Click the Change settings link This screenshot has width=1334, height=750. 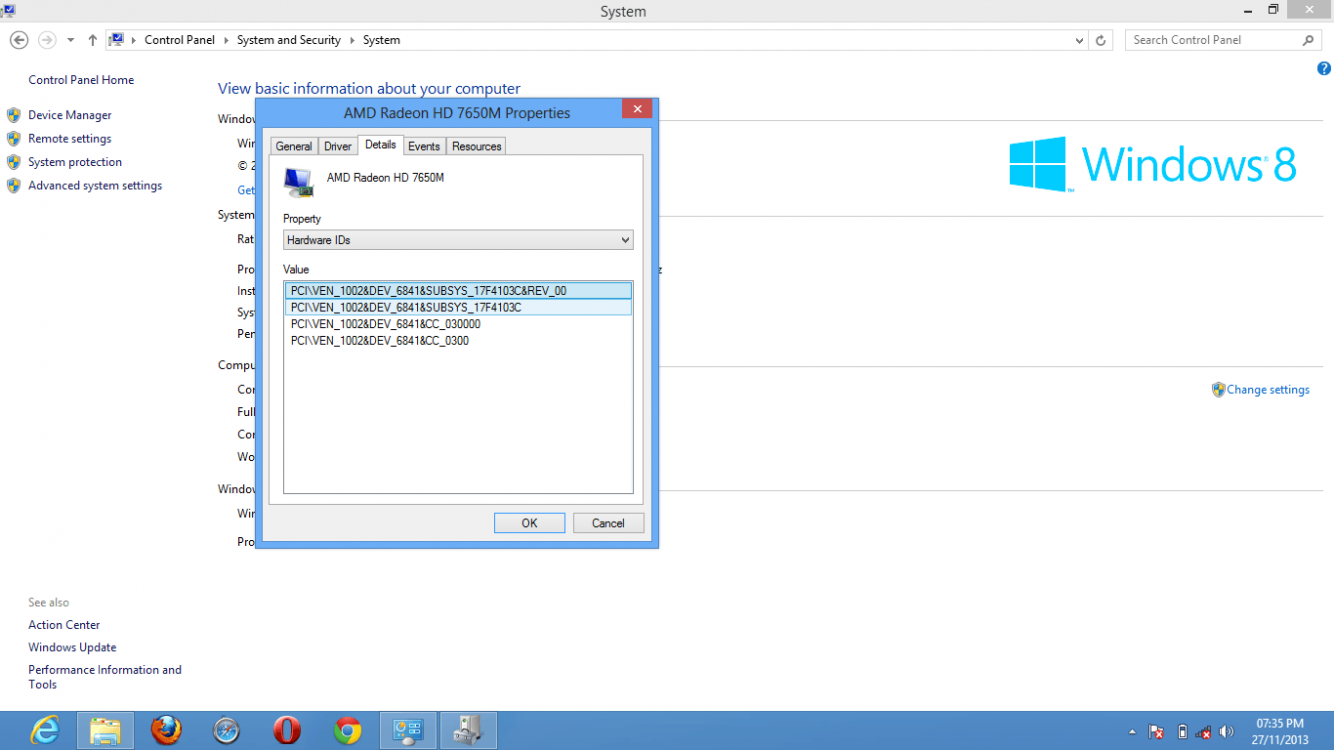click(1267, 390)
